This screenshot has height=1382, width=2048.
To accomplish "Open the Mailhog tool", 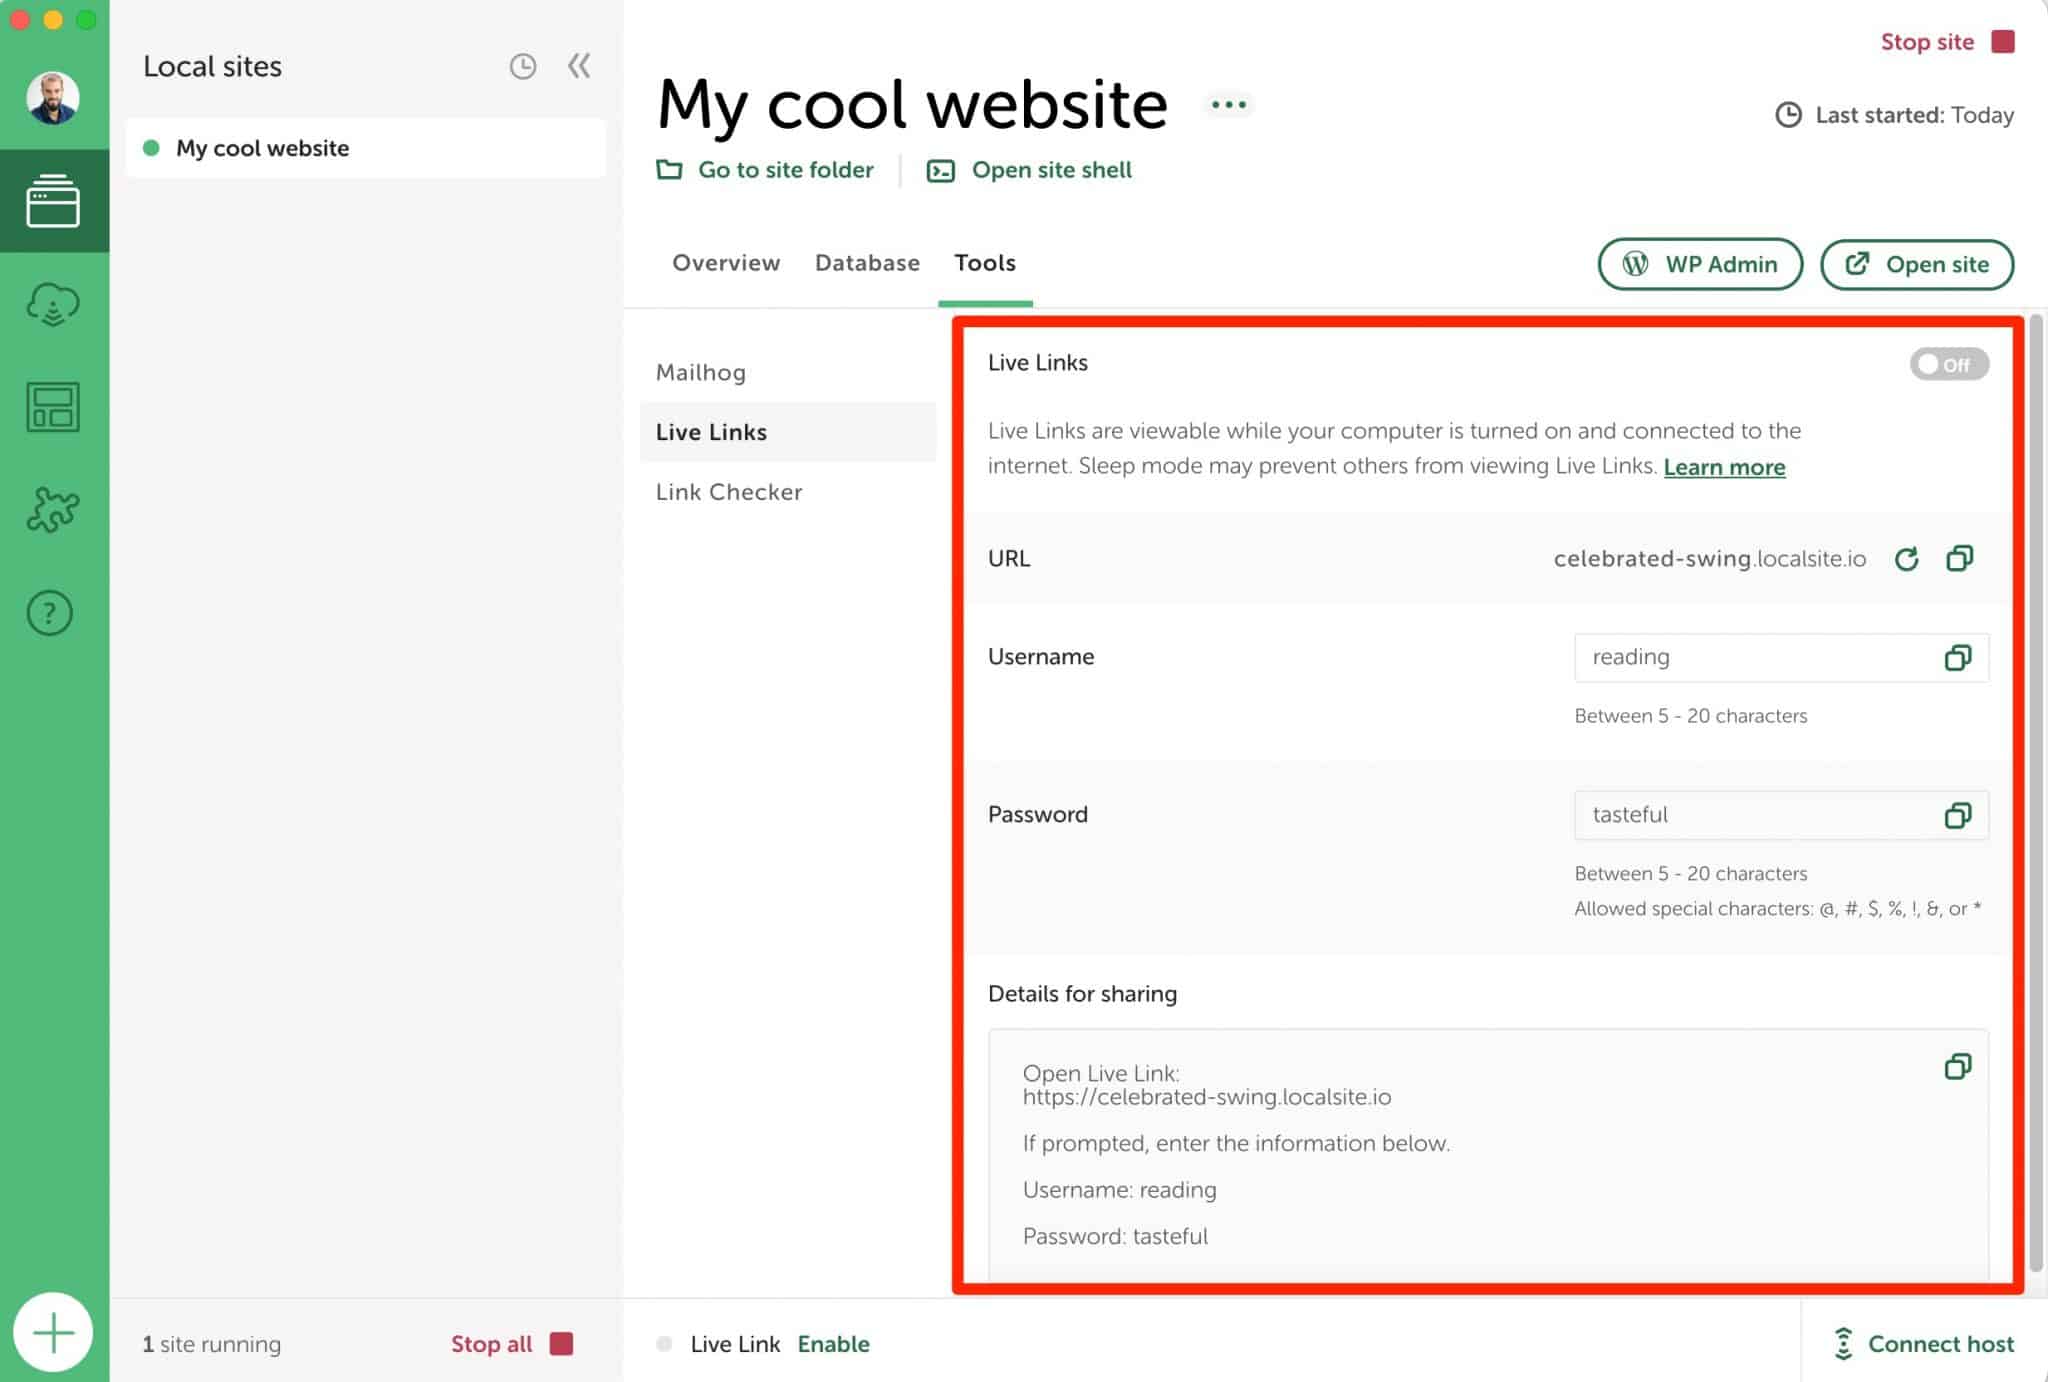I will tap(700, 372).
